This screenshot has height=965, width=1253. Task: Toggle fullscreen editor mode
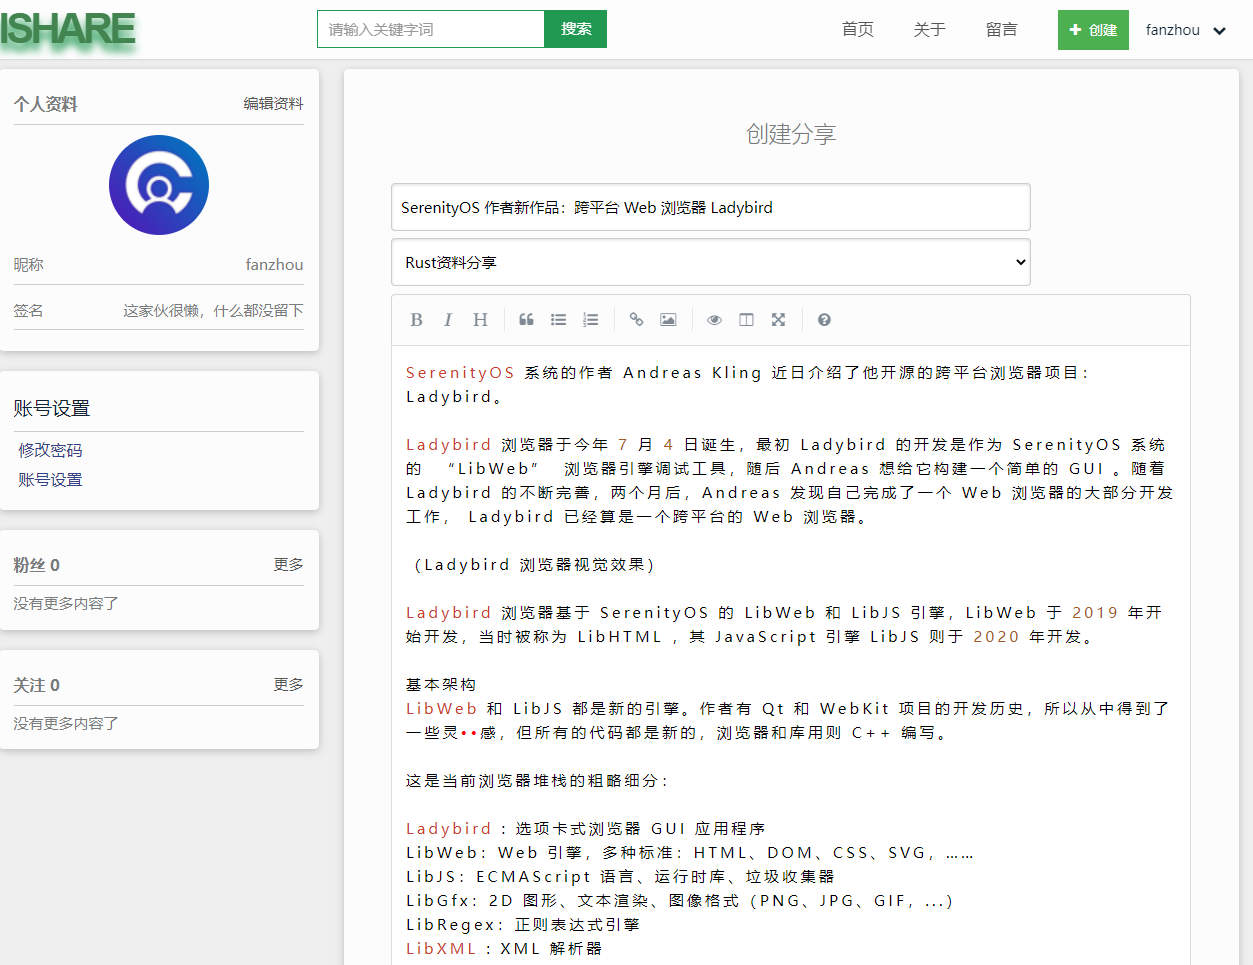778,320
